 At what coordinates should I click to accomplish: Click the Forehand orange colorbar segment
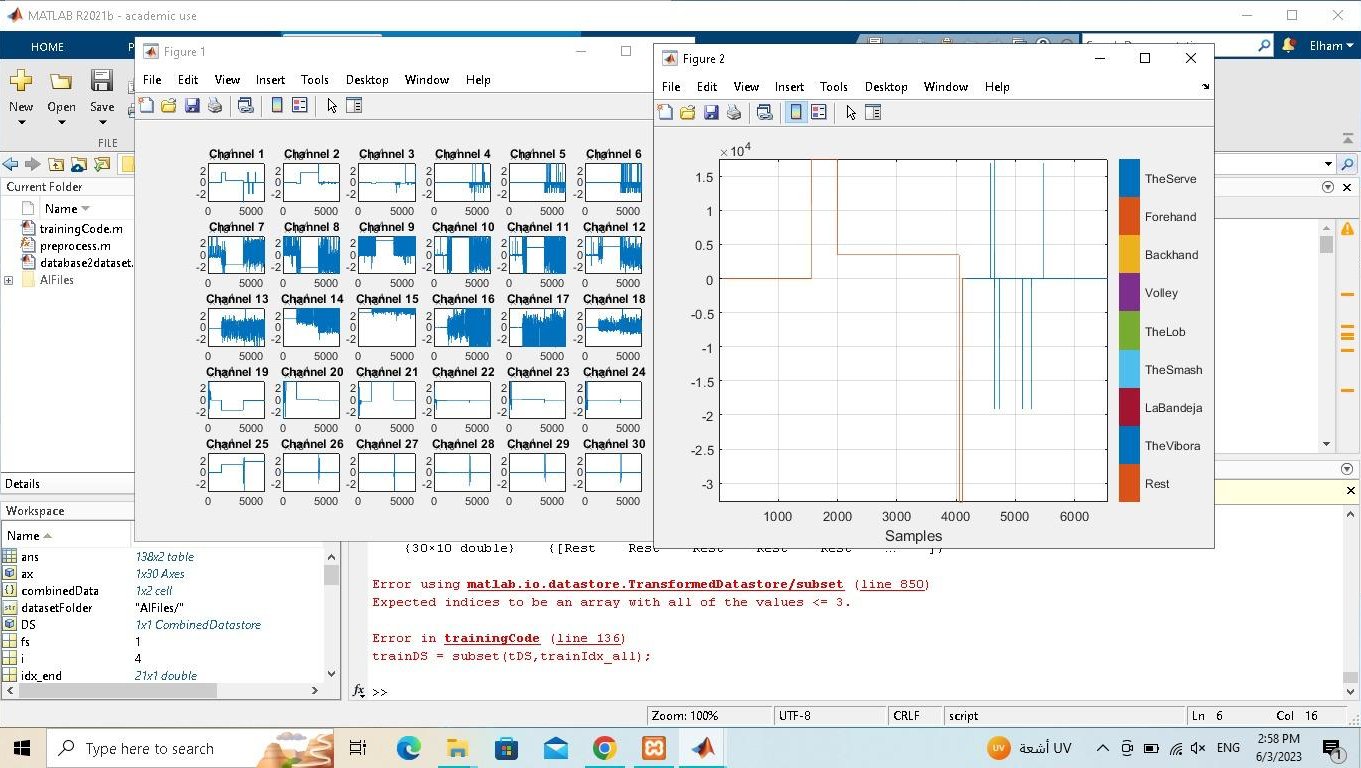[x=1129, y=217]
